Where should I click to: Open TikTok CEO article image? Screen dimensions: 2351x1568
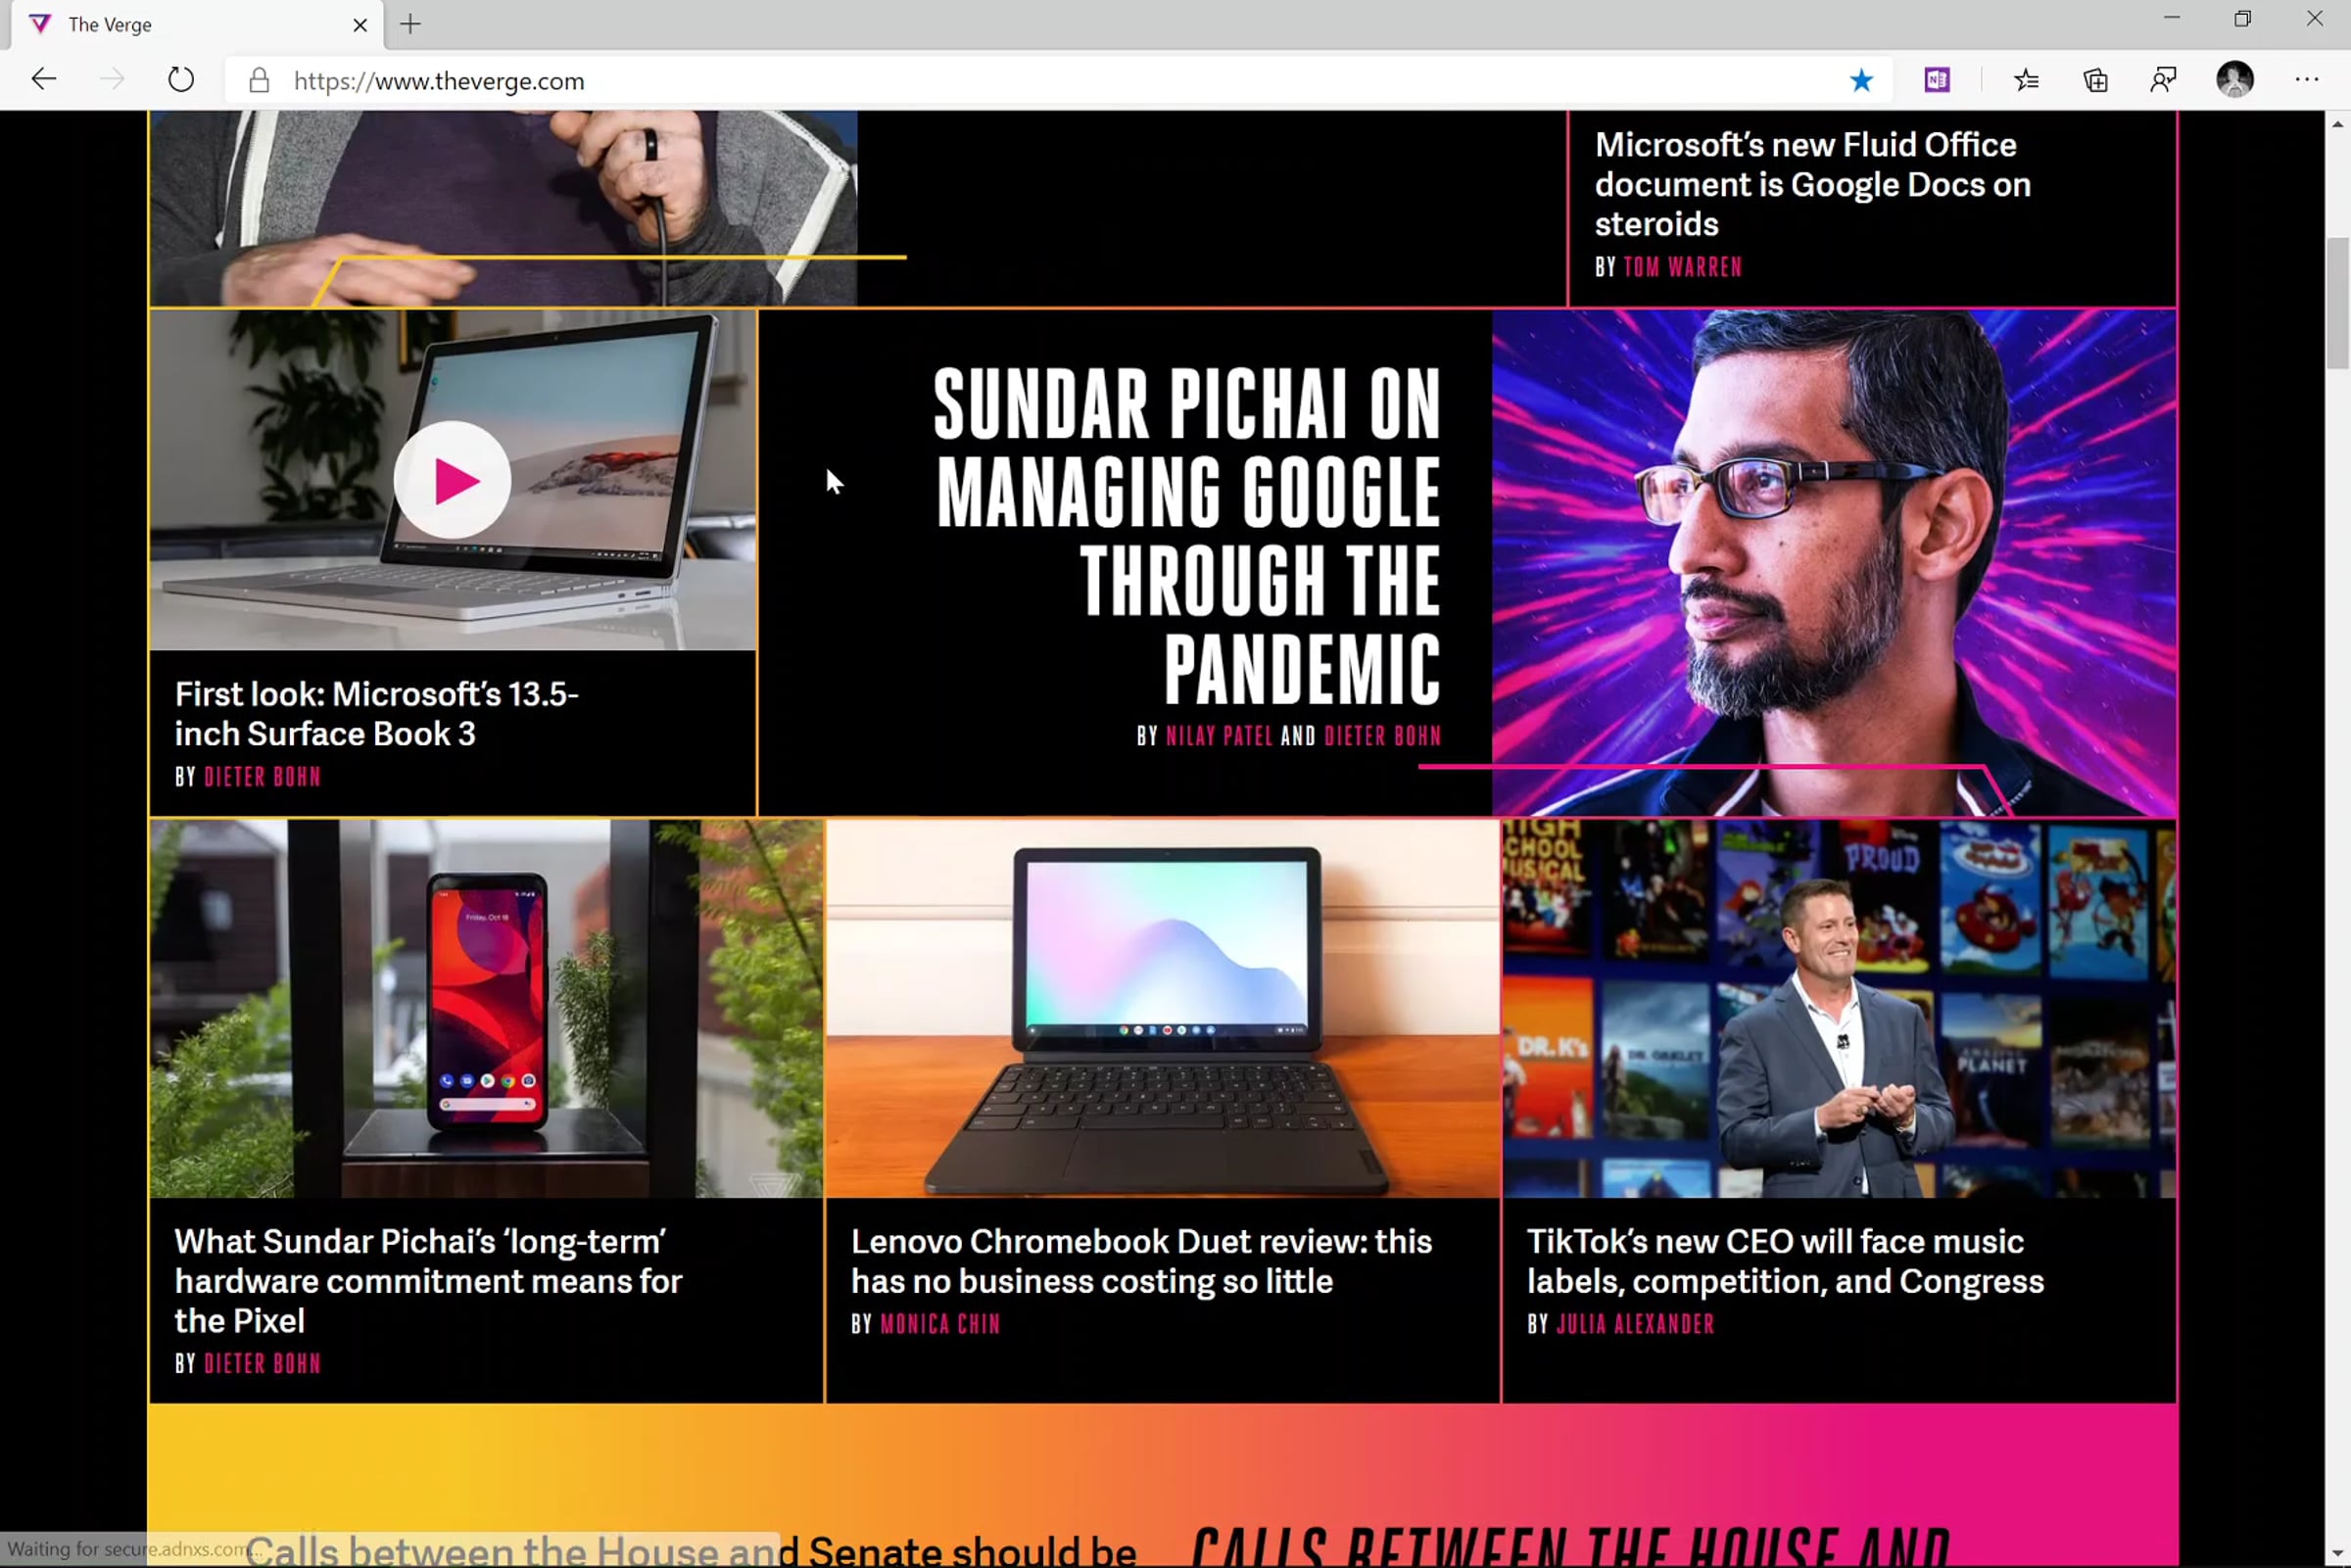click(1839, 1009)
